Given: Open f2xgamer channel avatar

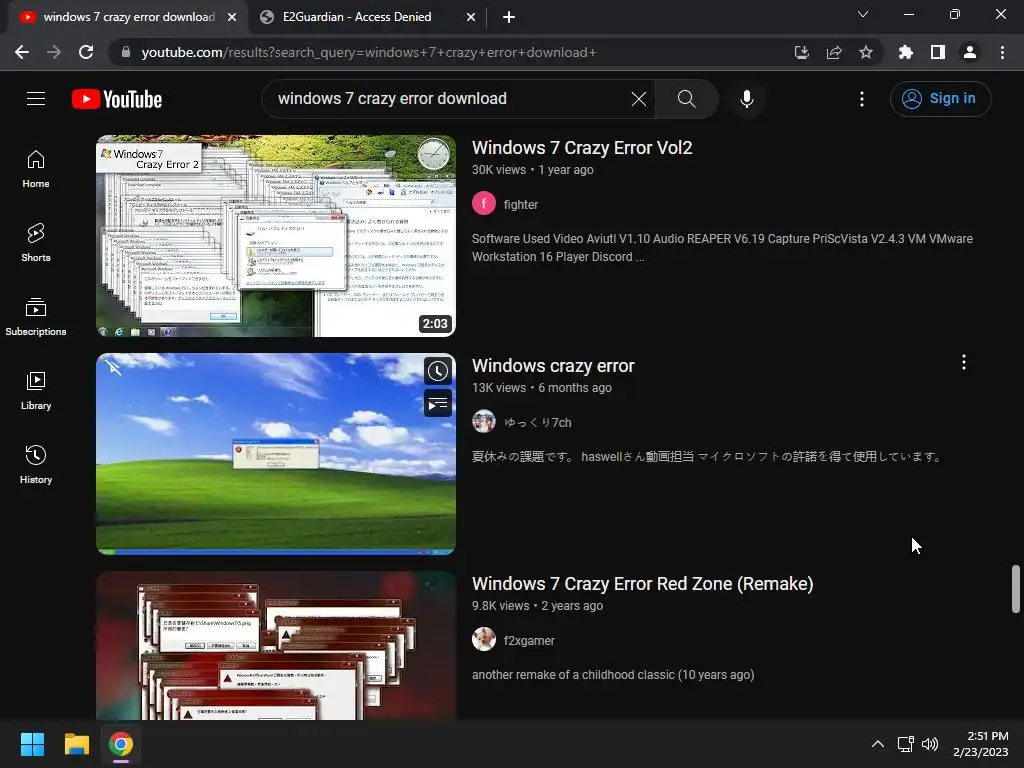Looking at the screenshot, I should (484, 639).
